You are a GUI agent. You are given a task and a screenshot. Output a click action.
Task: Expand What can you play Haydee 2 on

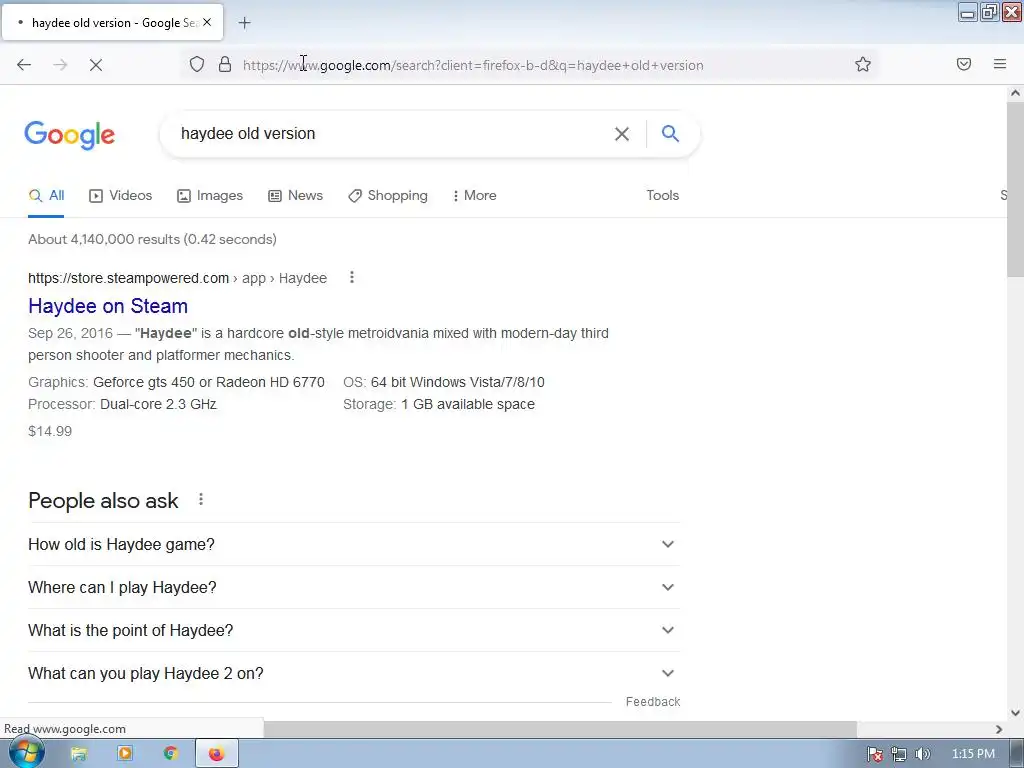point(354,673)
